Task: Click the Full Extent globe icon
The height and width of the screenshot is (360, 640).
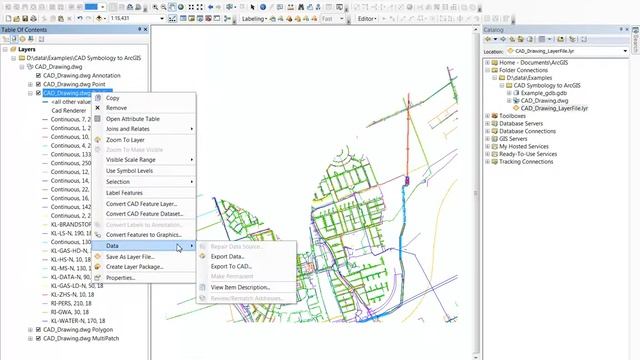Action: (181, 7)
